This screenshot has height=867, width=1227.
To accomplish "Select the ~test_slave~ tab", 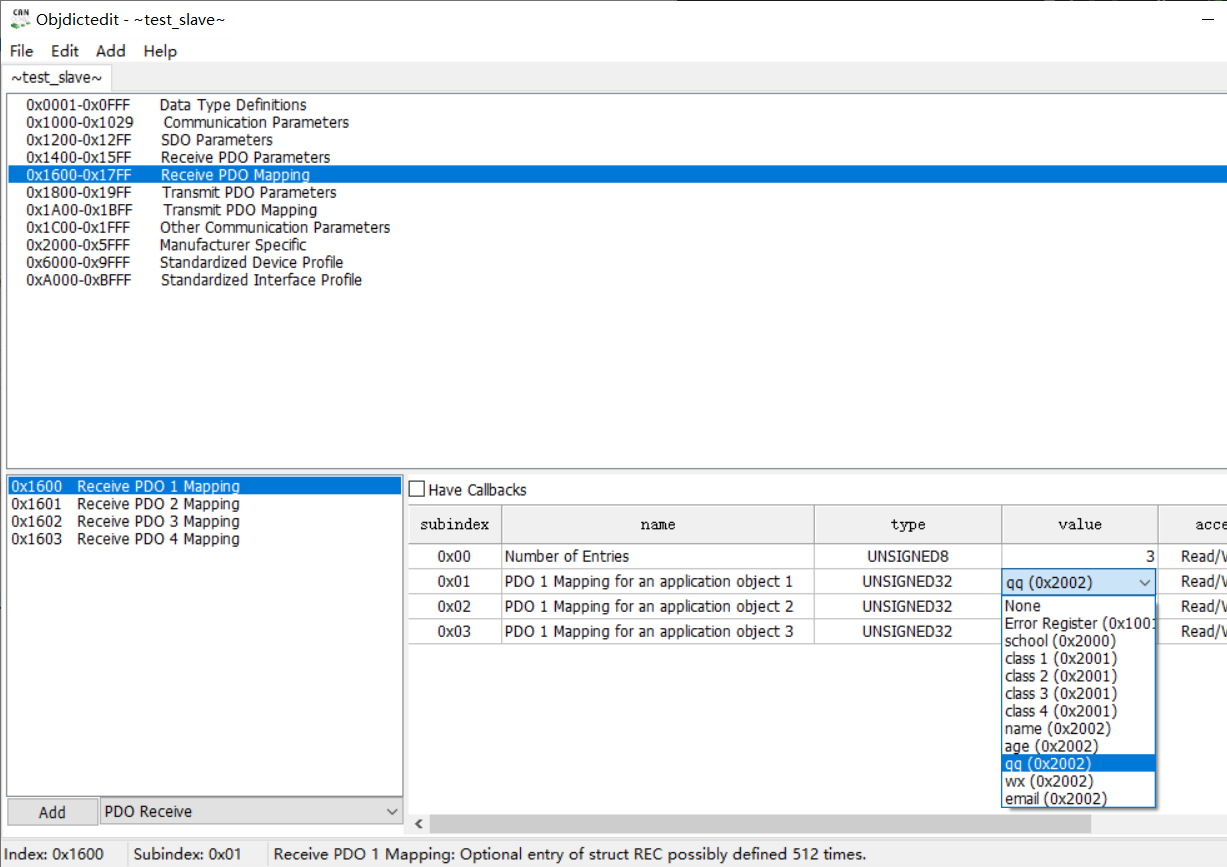I will (57, 77).
